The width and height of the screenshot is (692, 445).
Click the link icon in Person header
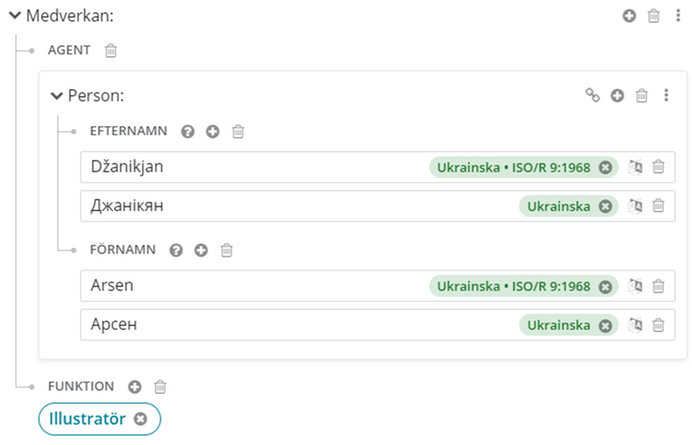(592, 96)
